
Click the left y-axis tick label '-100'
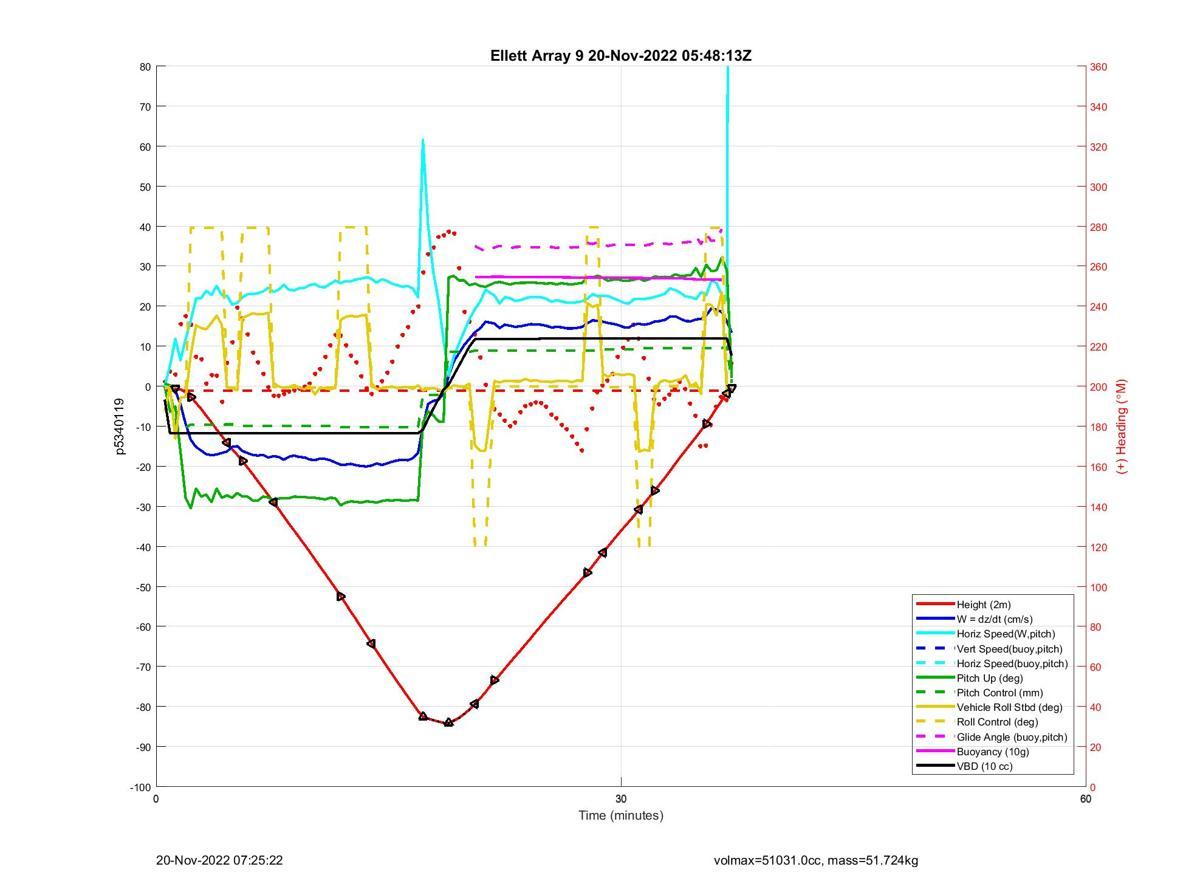pyautogui.click(x=141, y=787)
